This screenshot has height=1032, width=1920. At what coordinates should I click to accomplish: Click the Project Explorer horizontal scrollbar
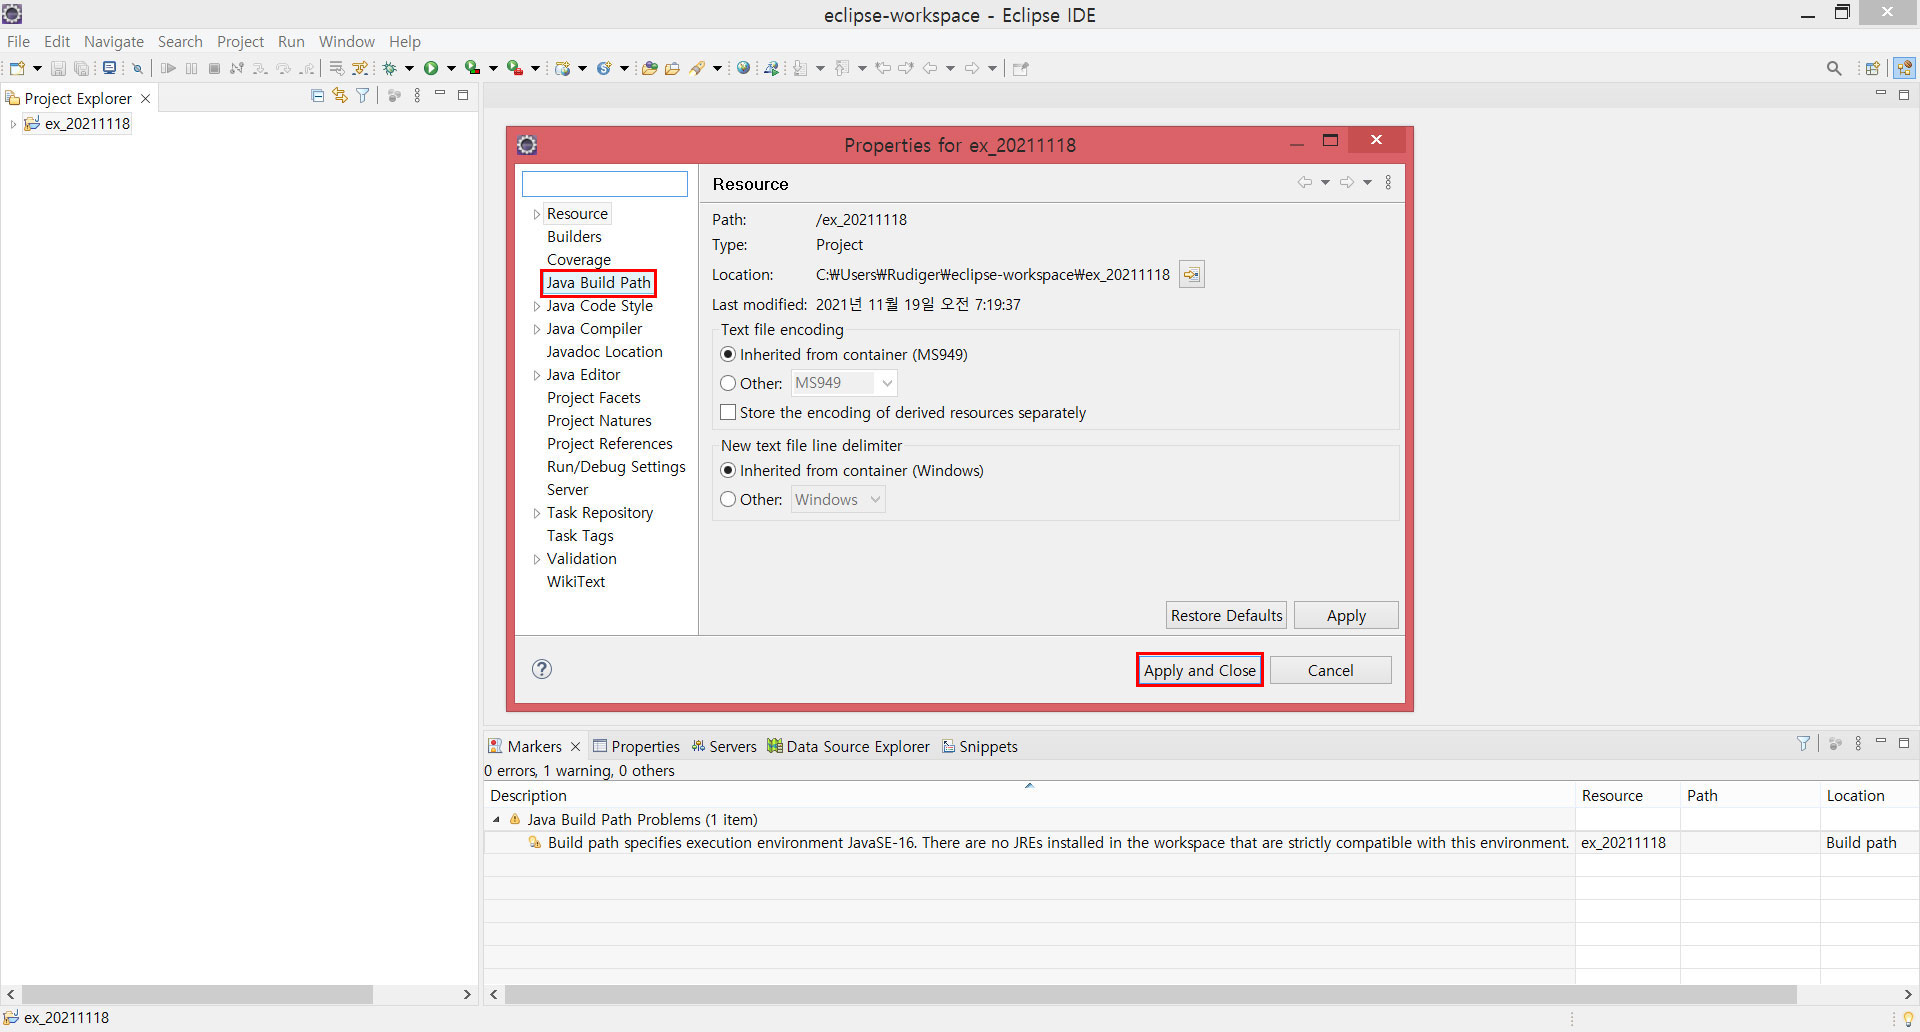(197, 994)
